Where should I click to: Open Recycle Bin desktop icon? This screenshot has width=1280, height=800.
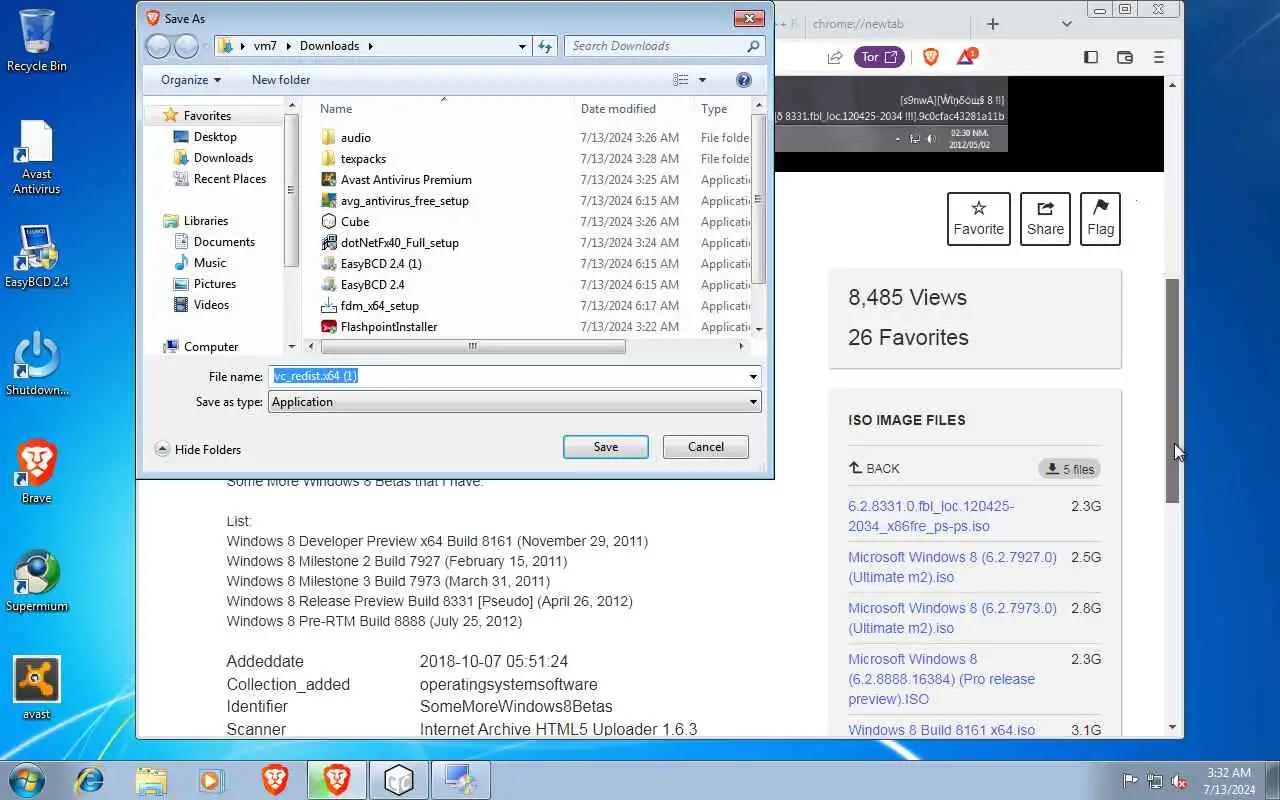click(37, 41)
